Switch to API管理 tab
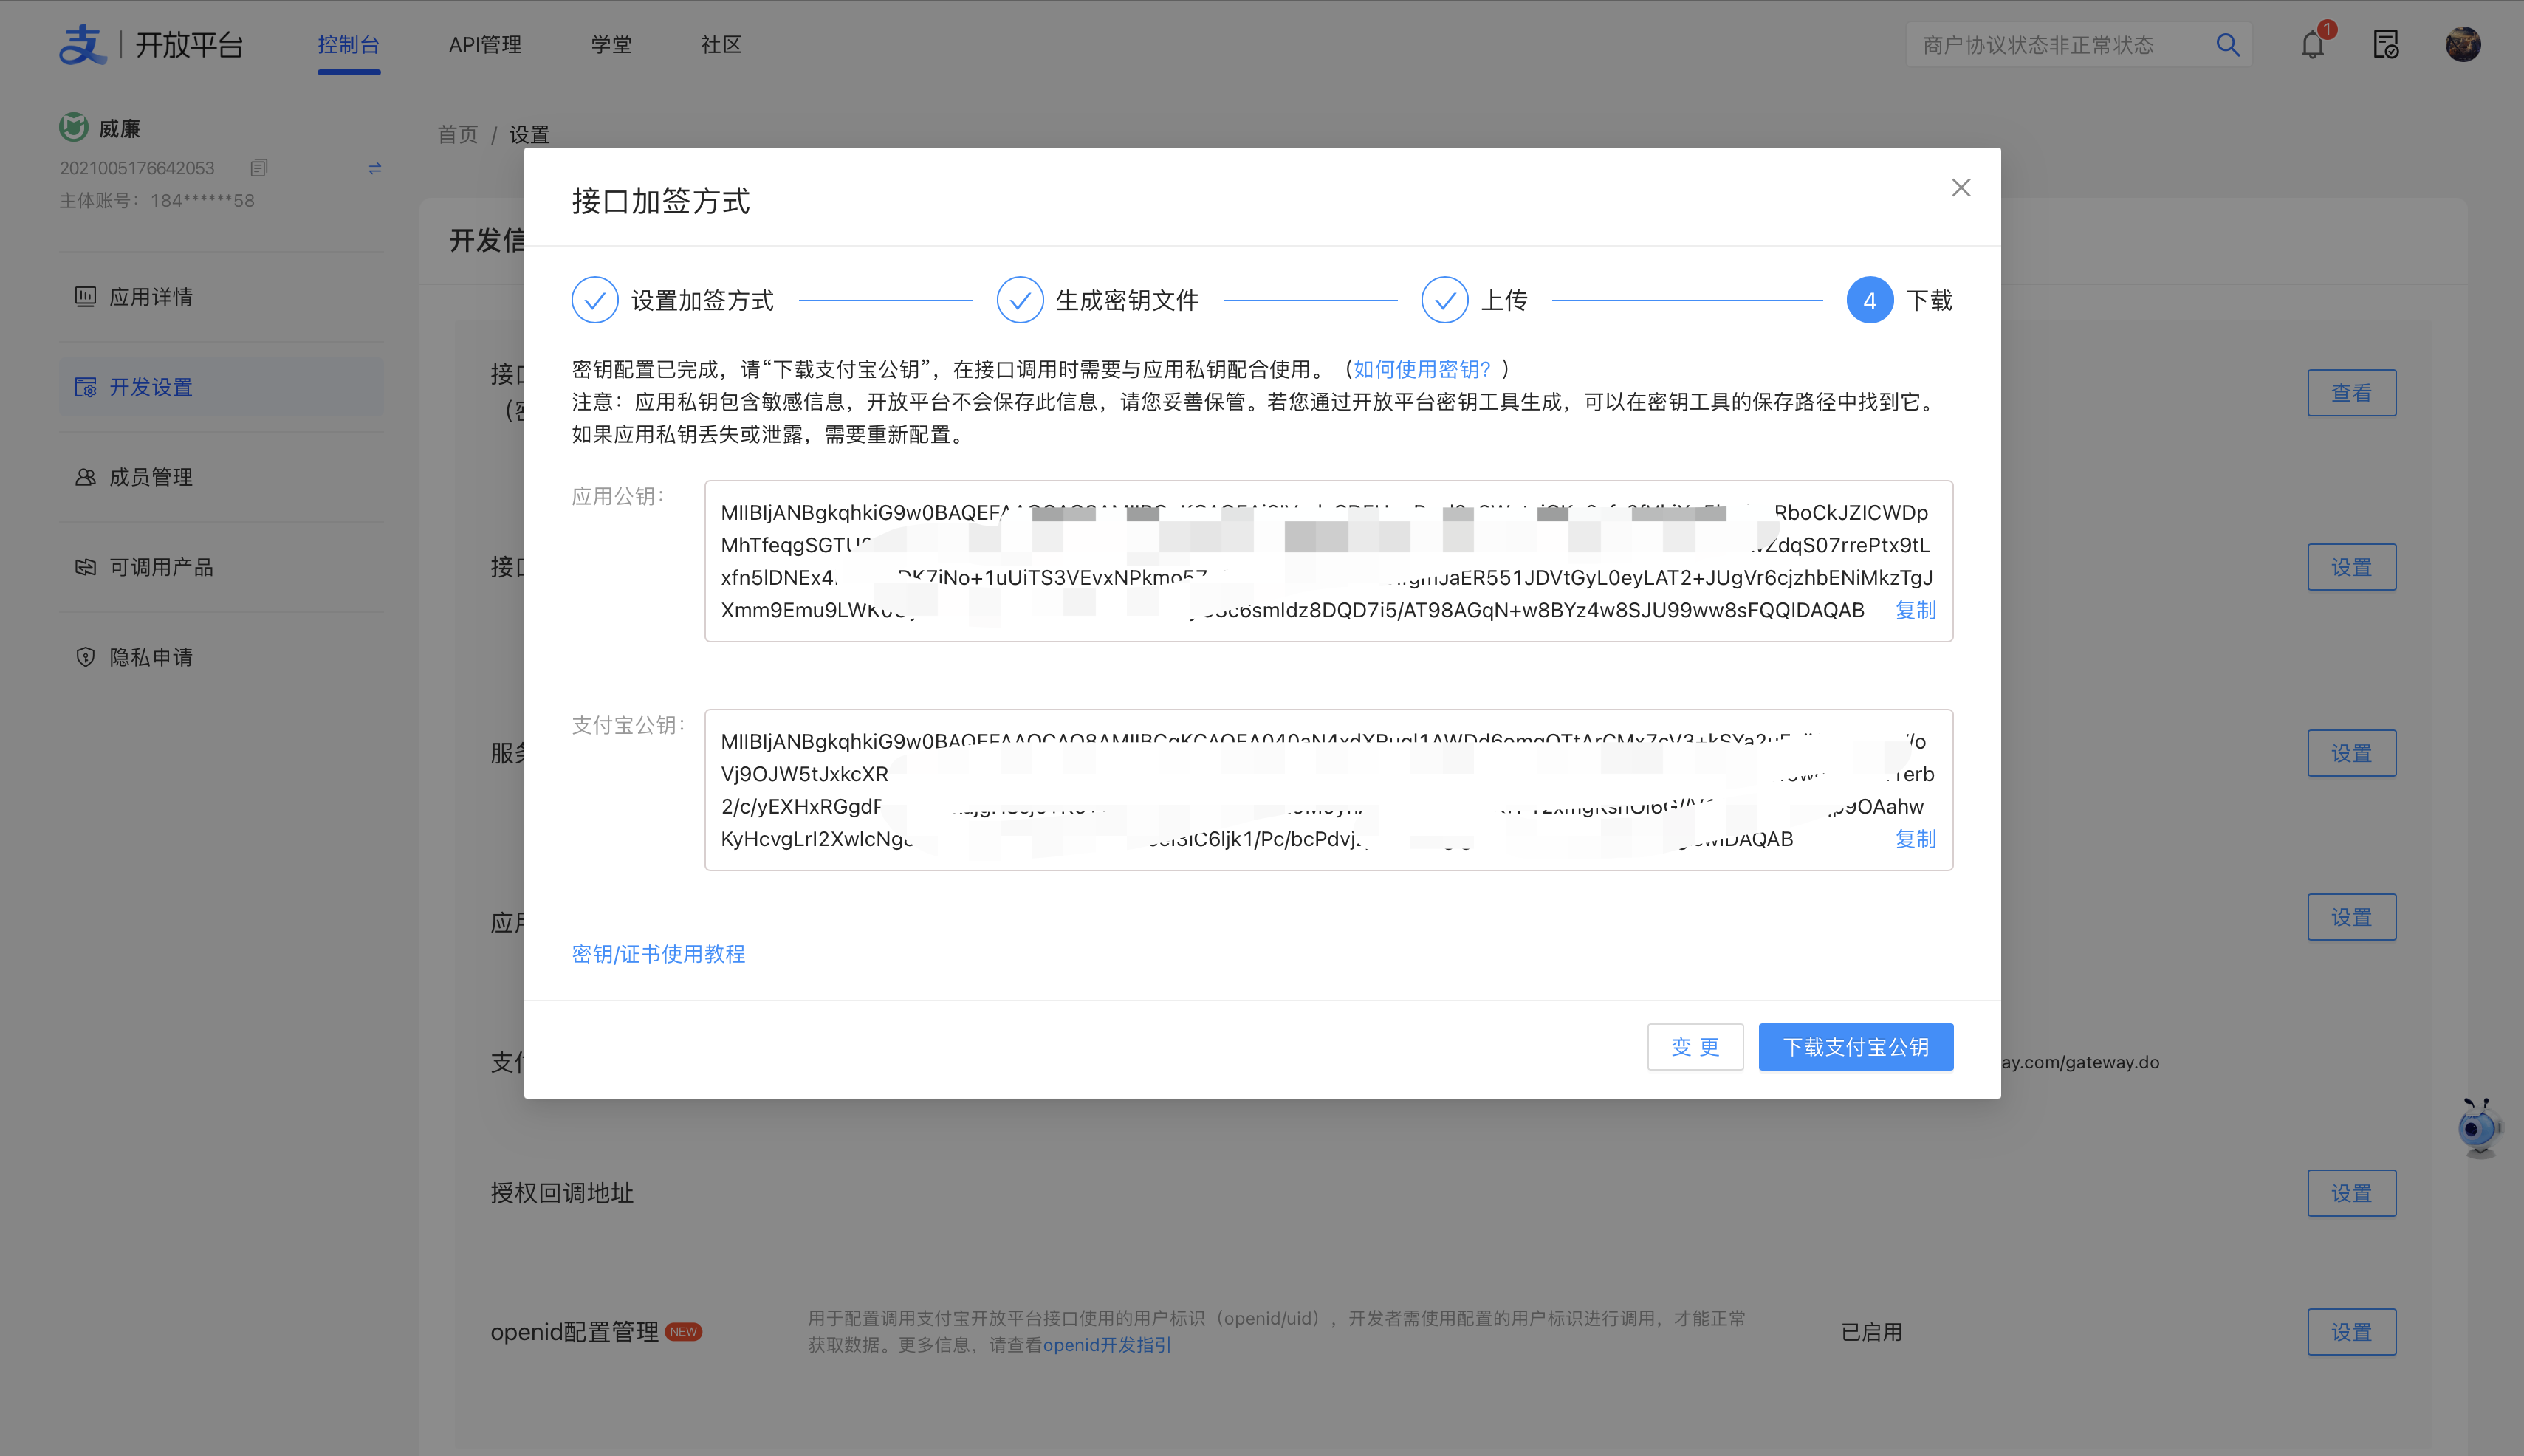 (485, 45)
